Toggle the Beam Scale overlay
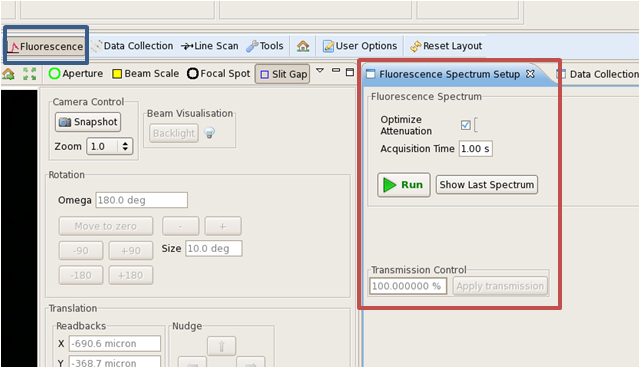Image resolution: width=640 pixels, height=368 pixels. pyautogui.click(x=146, y=74)
